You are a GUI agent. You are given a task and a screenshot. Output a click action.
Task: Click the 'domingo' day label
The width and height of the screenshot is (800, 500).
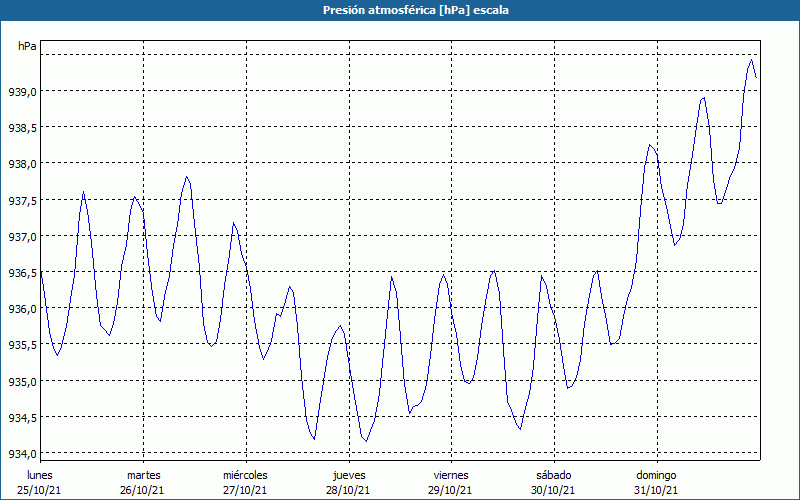(656, 475)
